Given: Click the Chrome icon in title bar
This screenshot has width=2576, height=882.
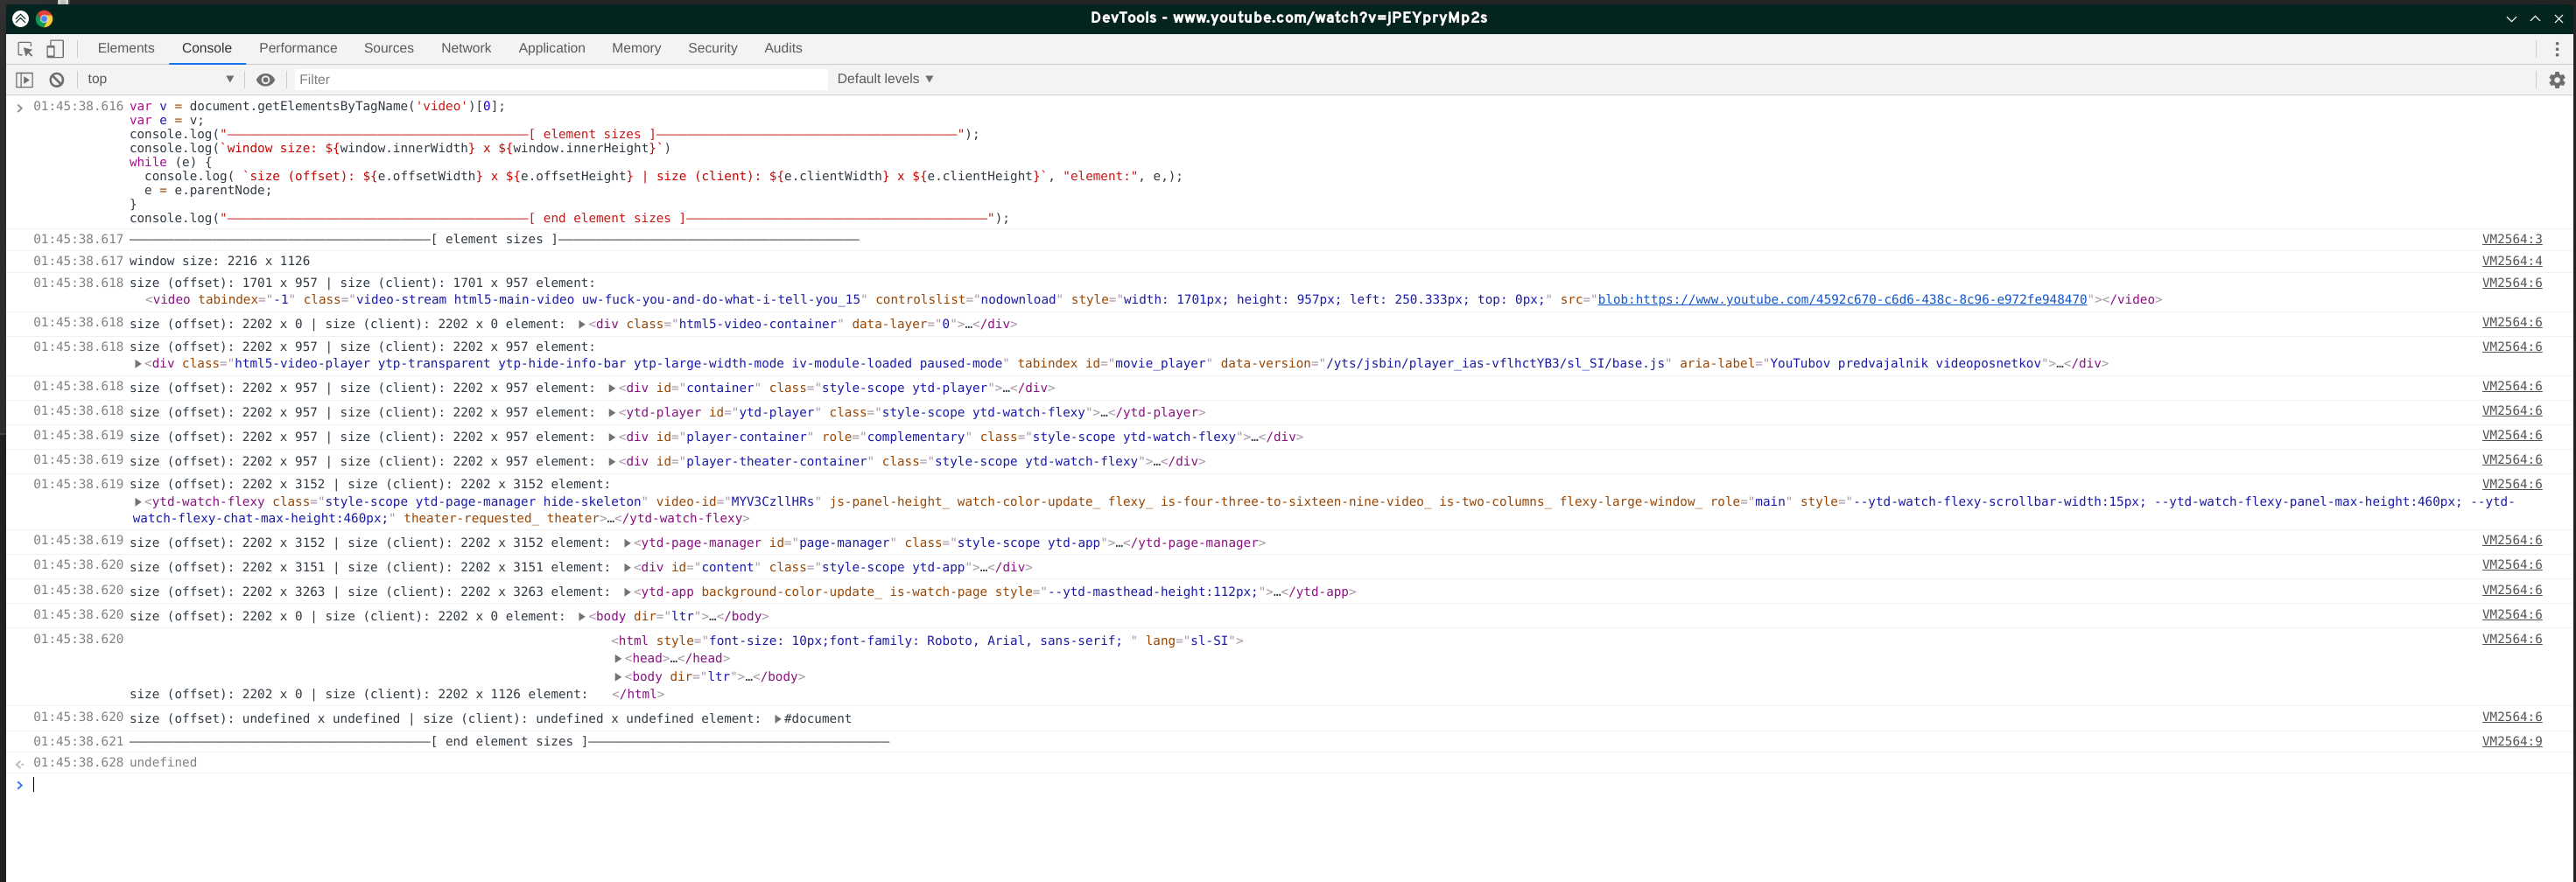Looking at the screenshot, I should point(44,18).
